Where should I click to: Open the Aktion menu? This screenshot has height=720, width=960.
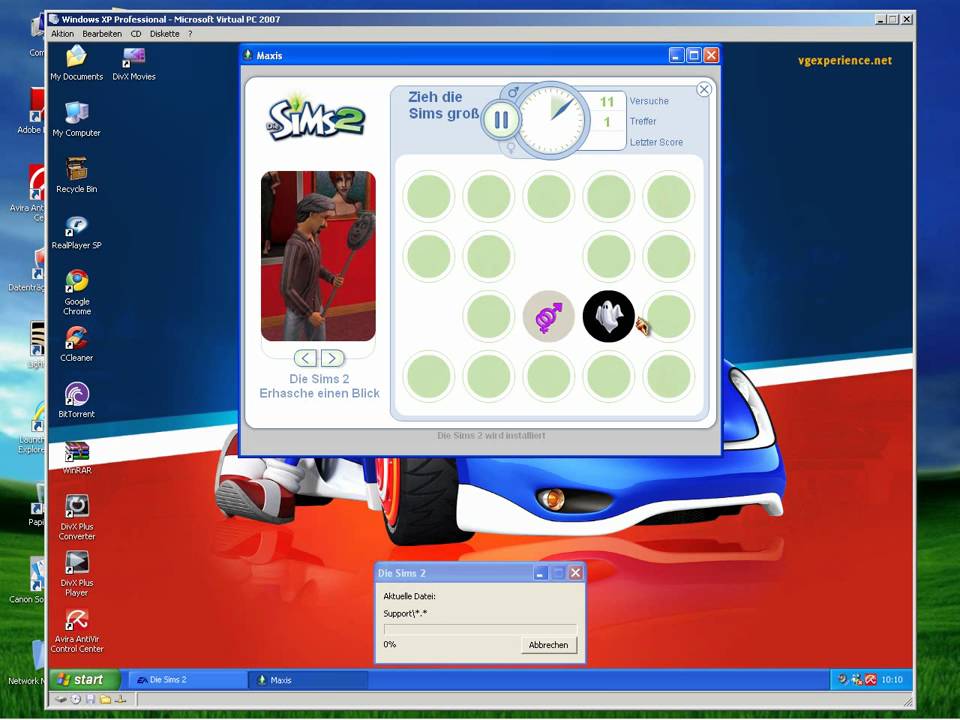62,34
